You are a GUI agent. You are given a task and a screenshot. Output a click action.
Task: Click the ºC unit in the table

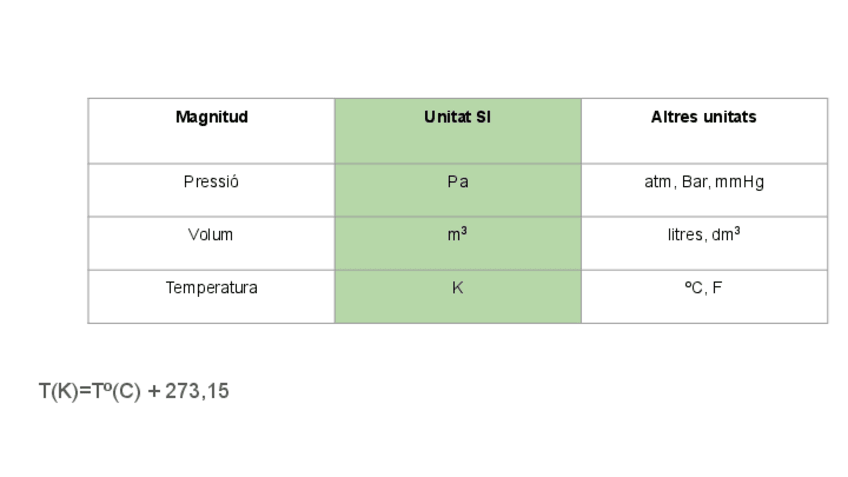693,288
